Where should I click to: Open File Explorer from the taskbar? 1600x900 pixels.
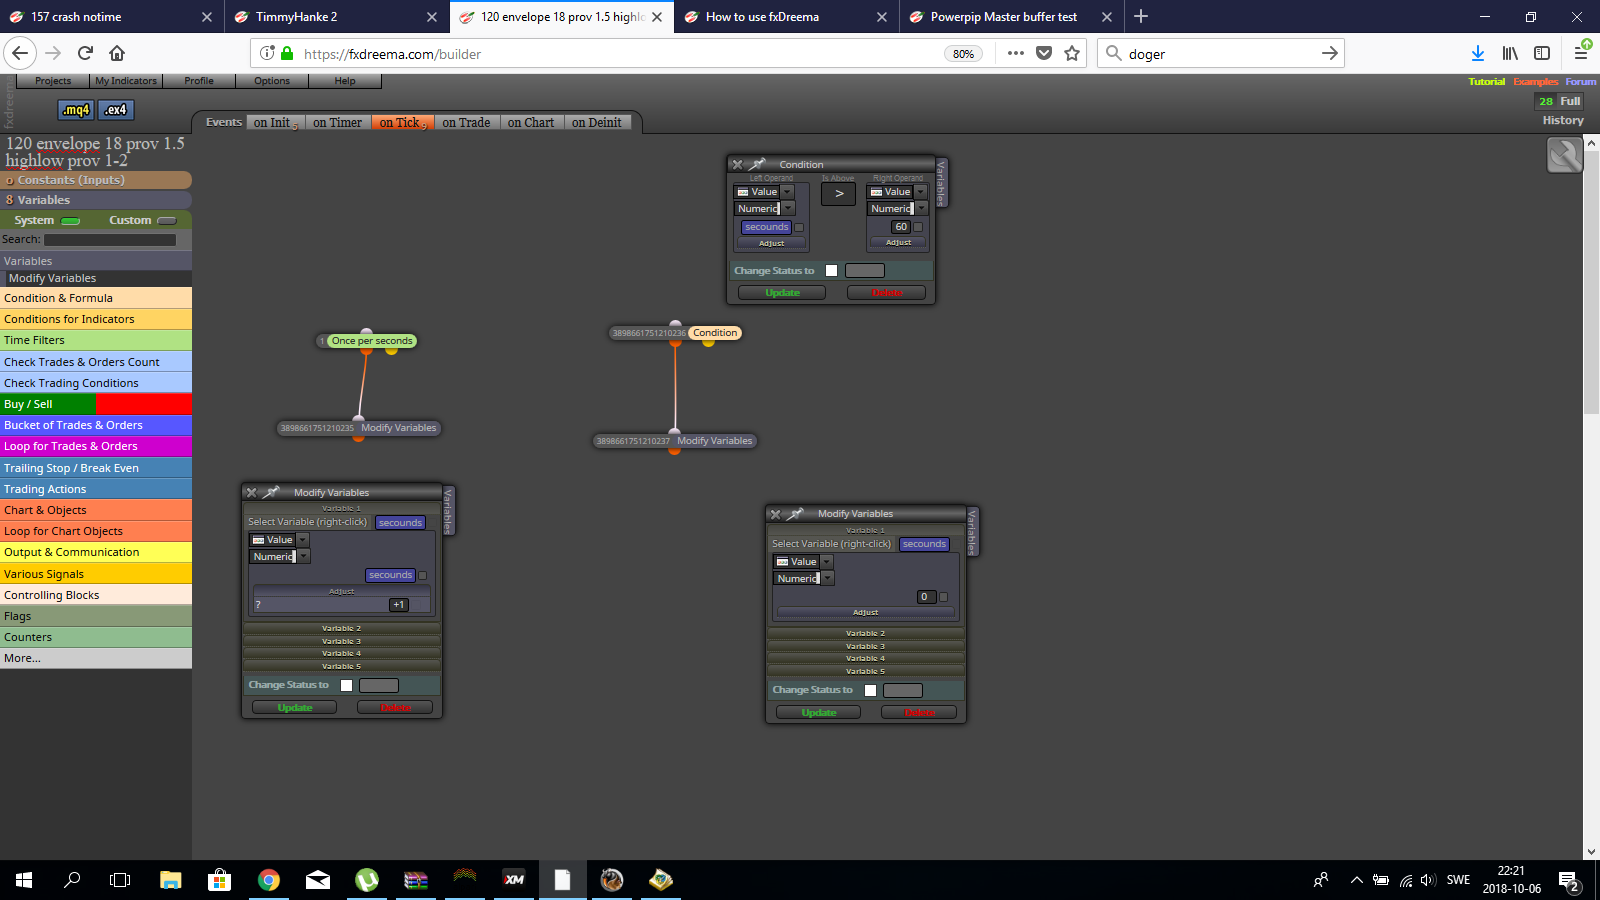171,880
